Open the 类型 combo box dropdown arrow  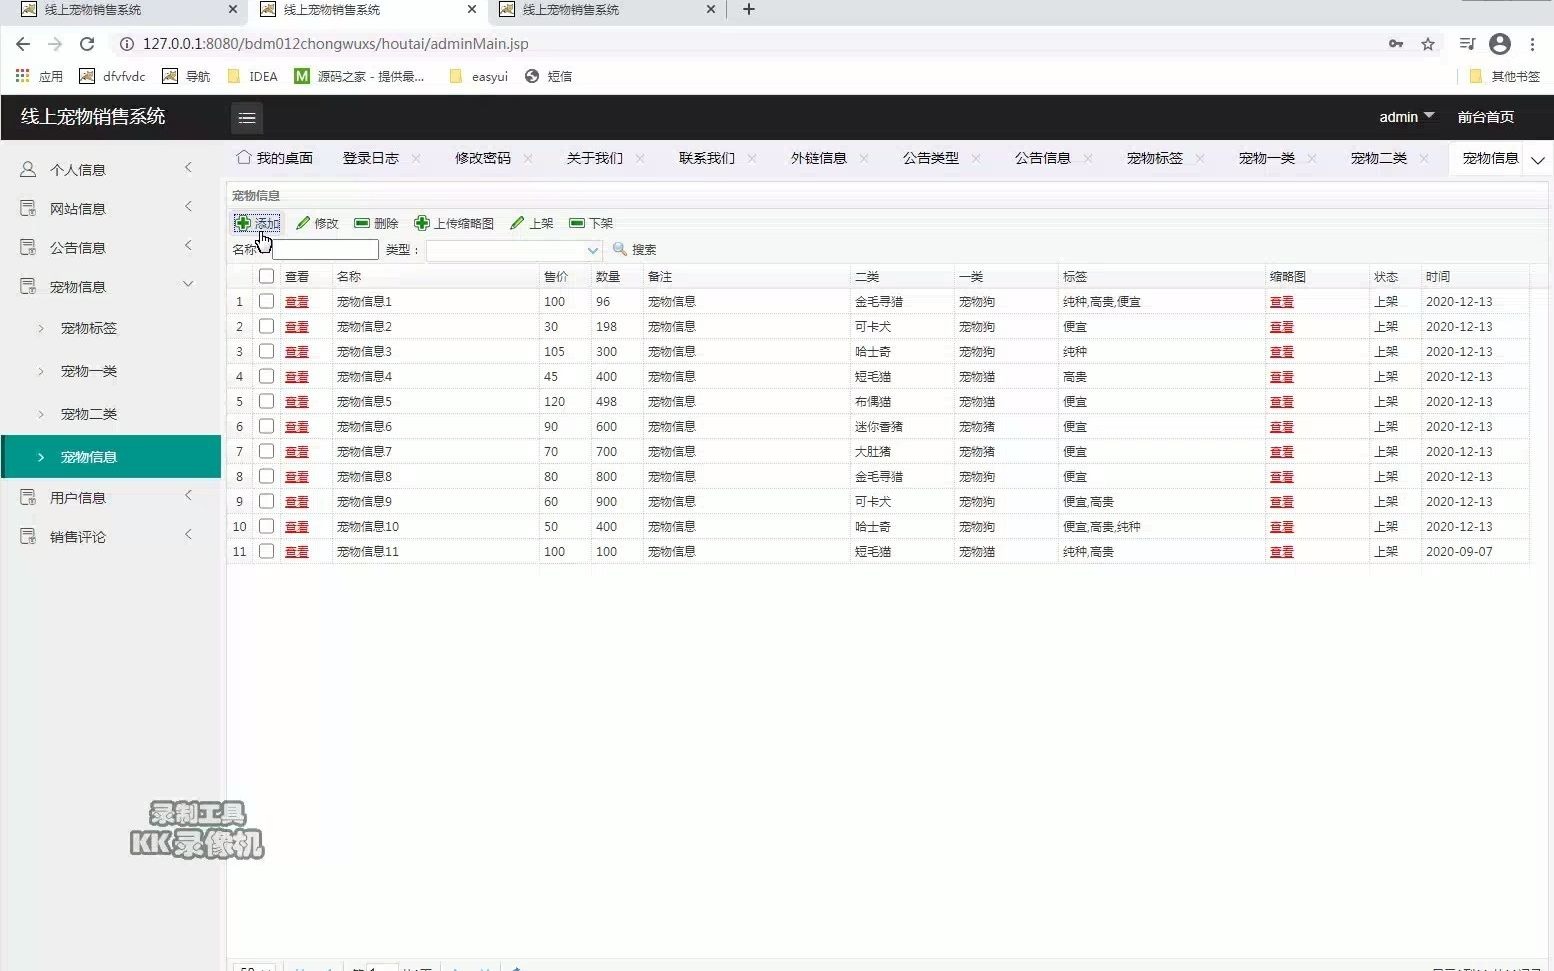(x=592, y=250)
